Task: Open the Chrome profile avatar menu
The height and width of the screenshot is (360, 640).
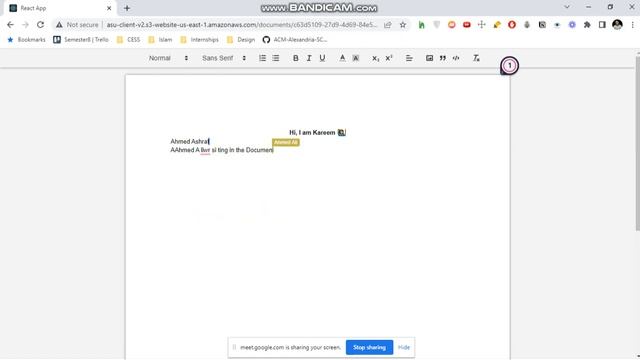Action: pyautogui.click(x=617, y=25)
